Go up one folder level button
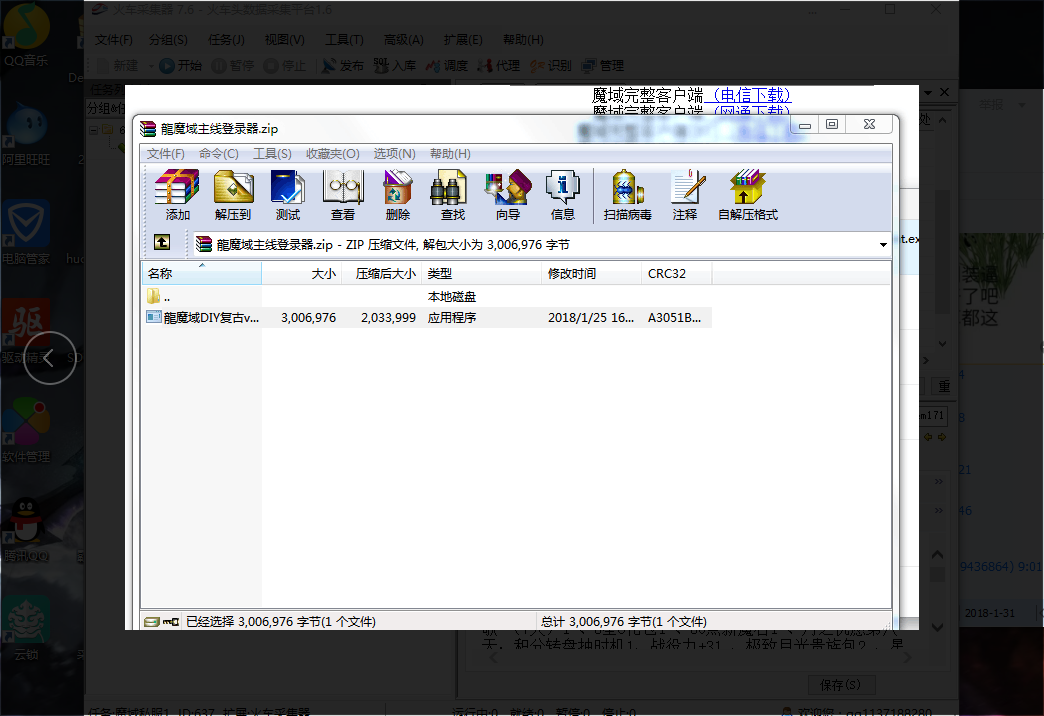 [161, 243]
